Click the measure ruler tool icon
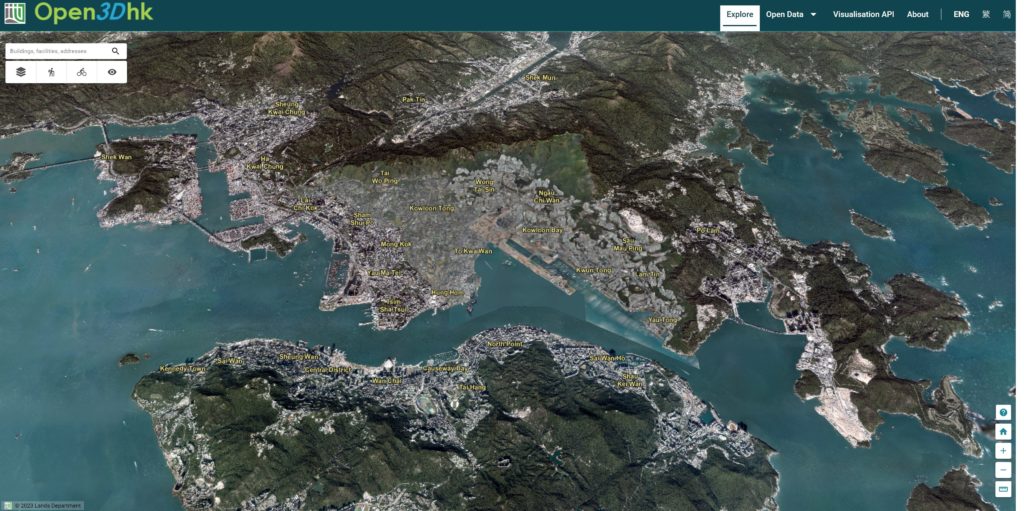1024x511 pixels. pos(1003,489)
